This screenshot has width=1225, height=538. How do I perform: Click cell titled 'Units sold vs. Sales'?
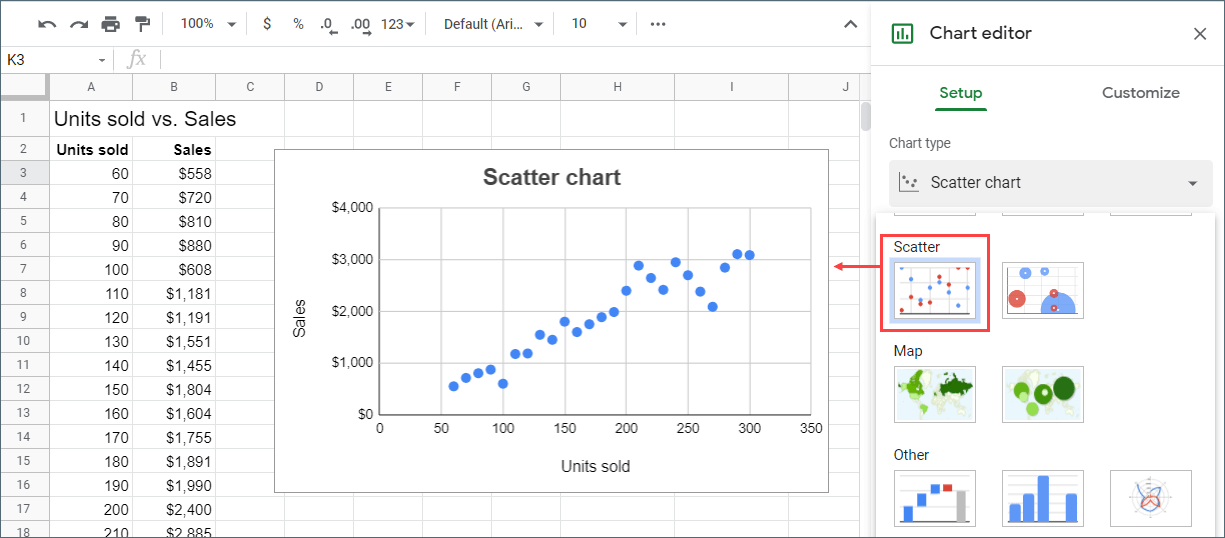tap(145, 119)
